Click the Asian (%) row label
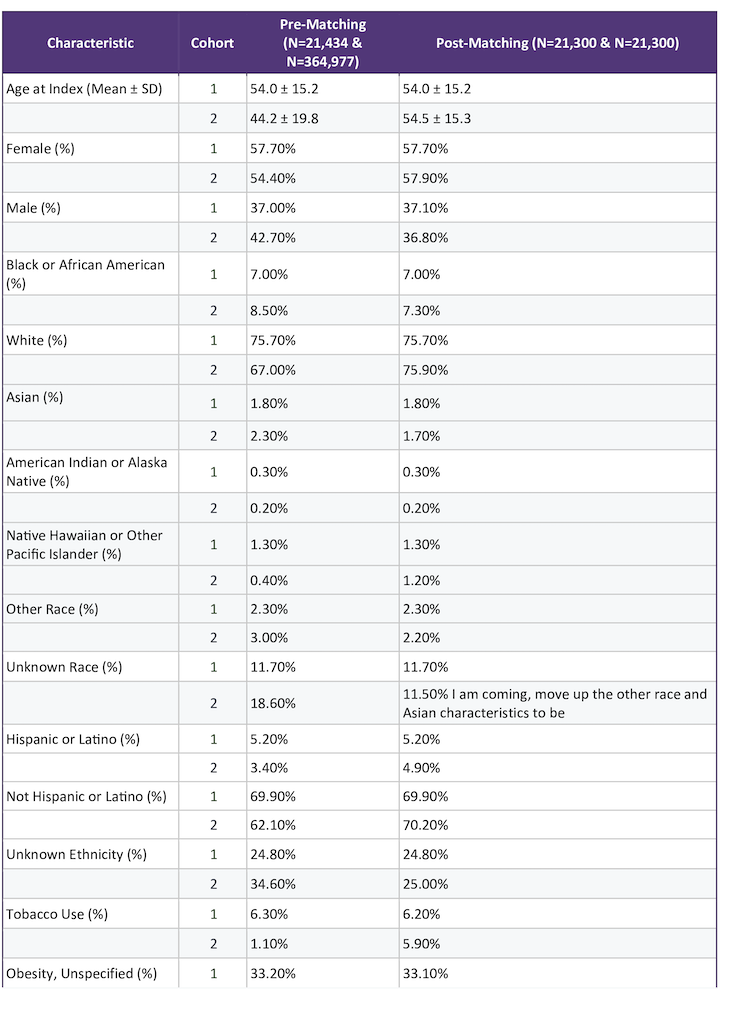 click(x=34, y=397)
